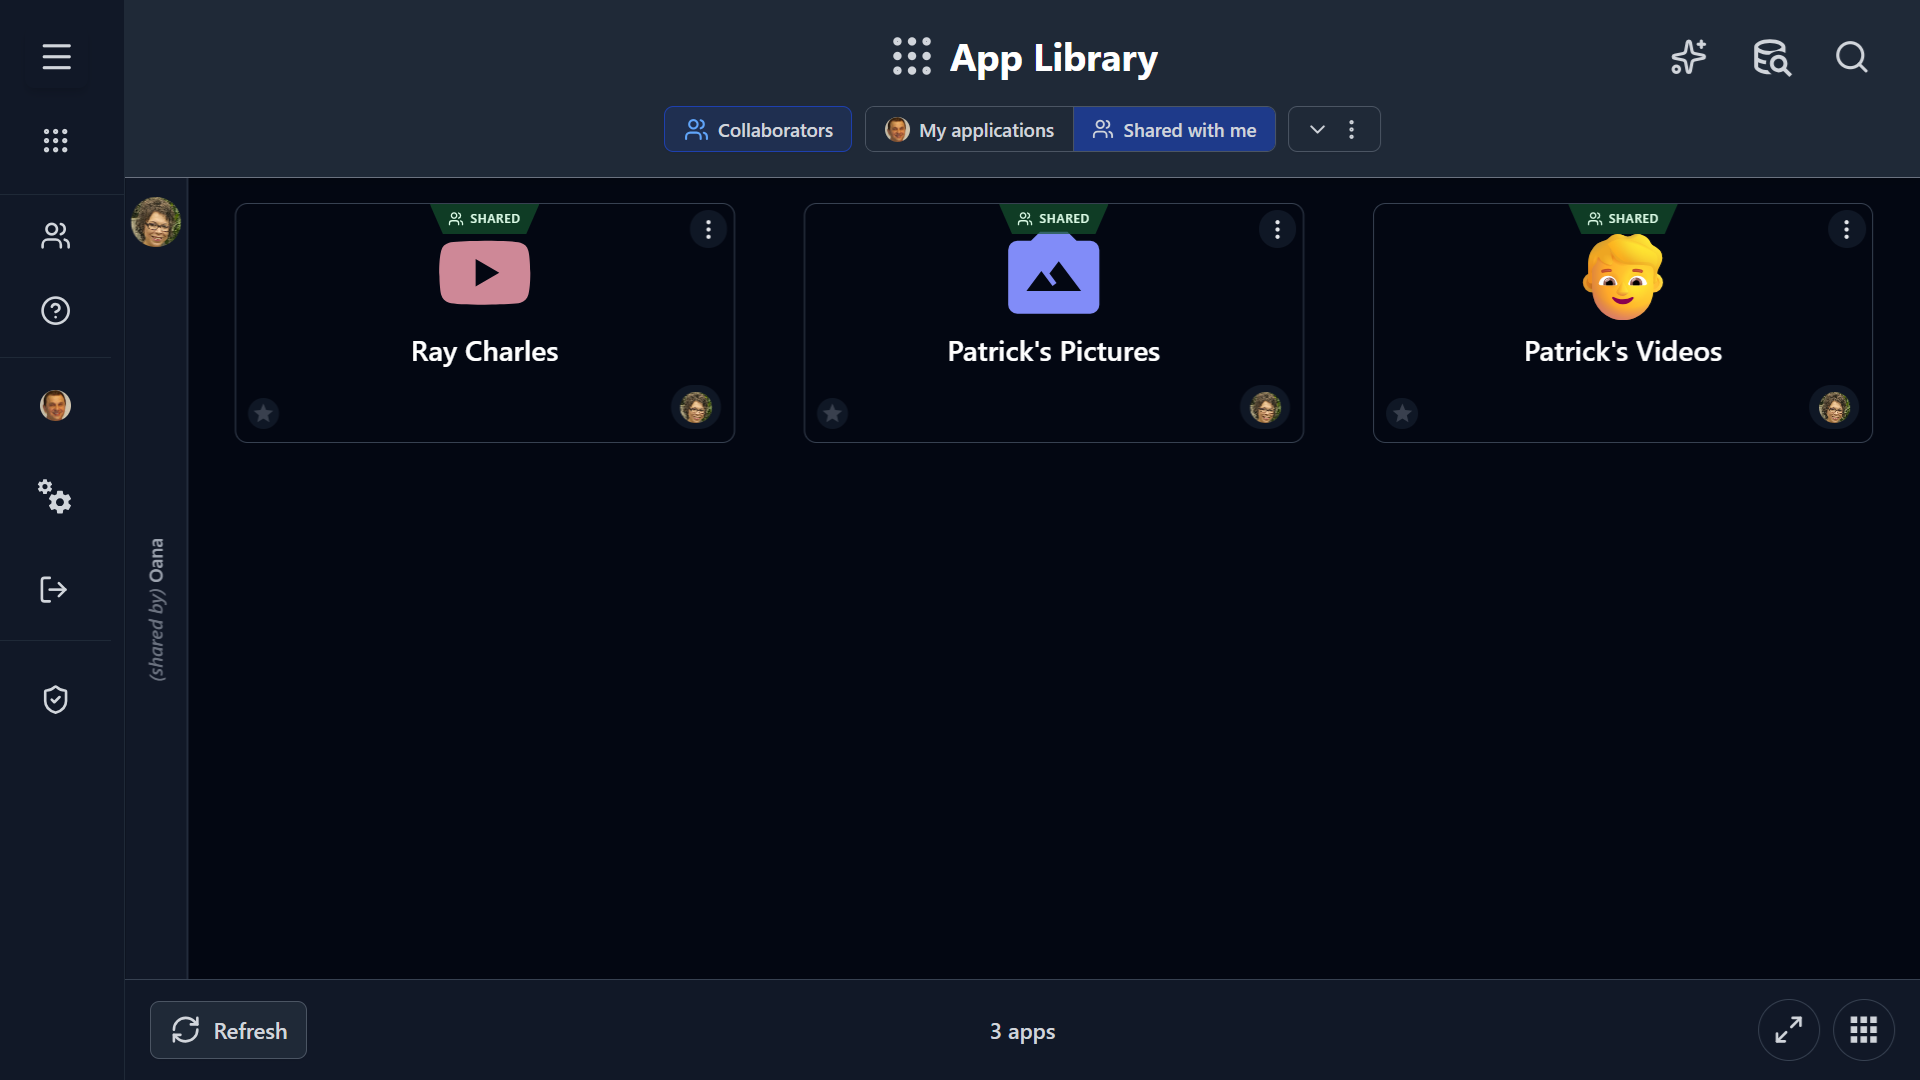
Task: Click Oana's avatar in the shared-by strip
Action: click(x=156, y=222)
